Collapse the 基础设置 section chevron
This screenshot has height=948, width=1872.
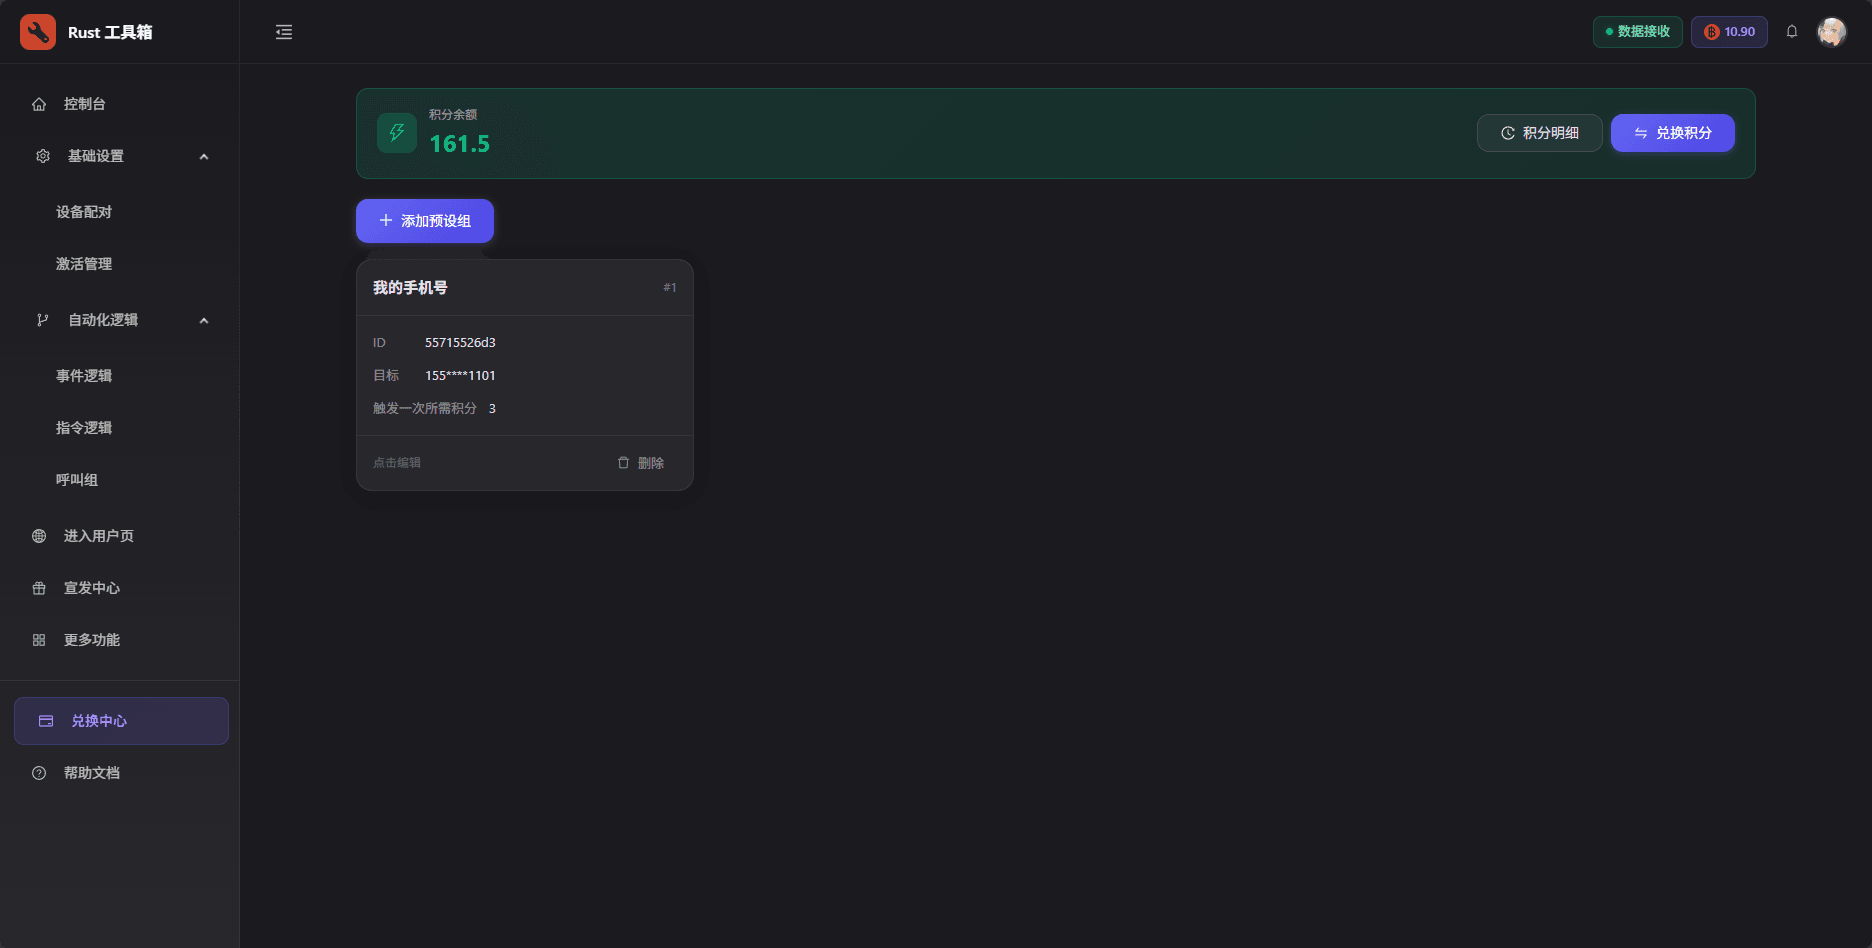point(204,156)
